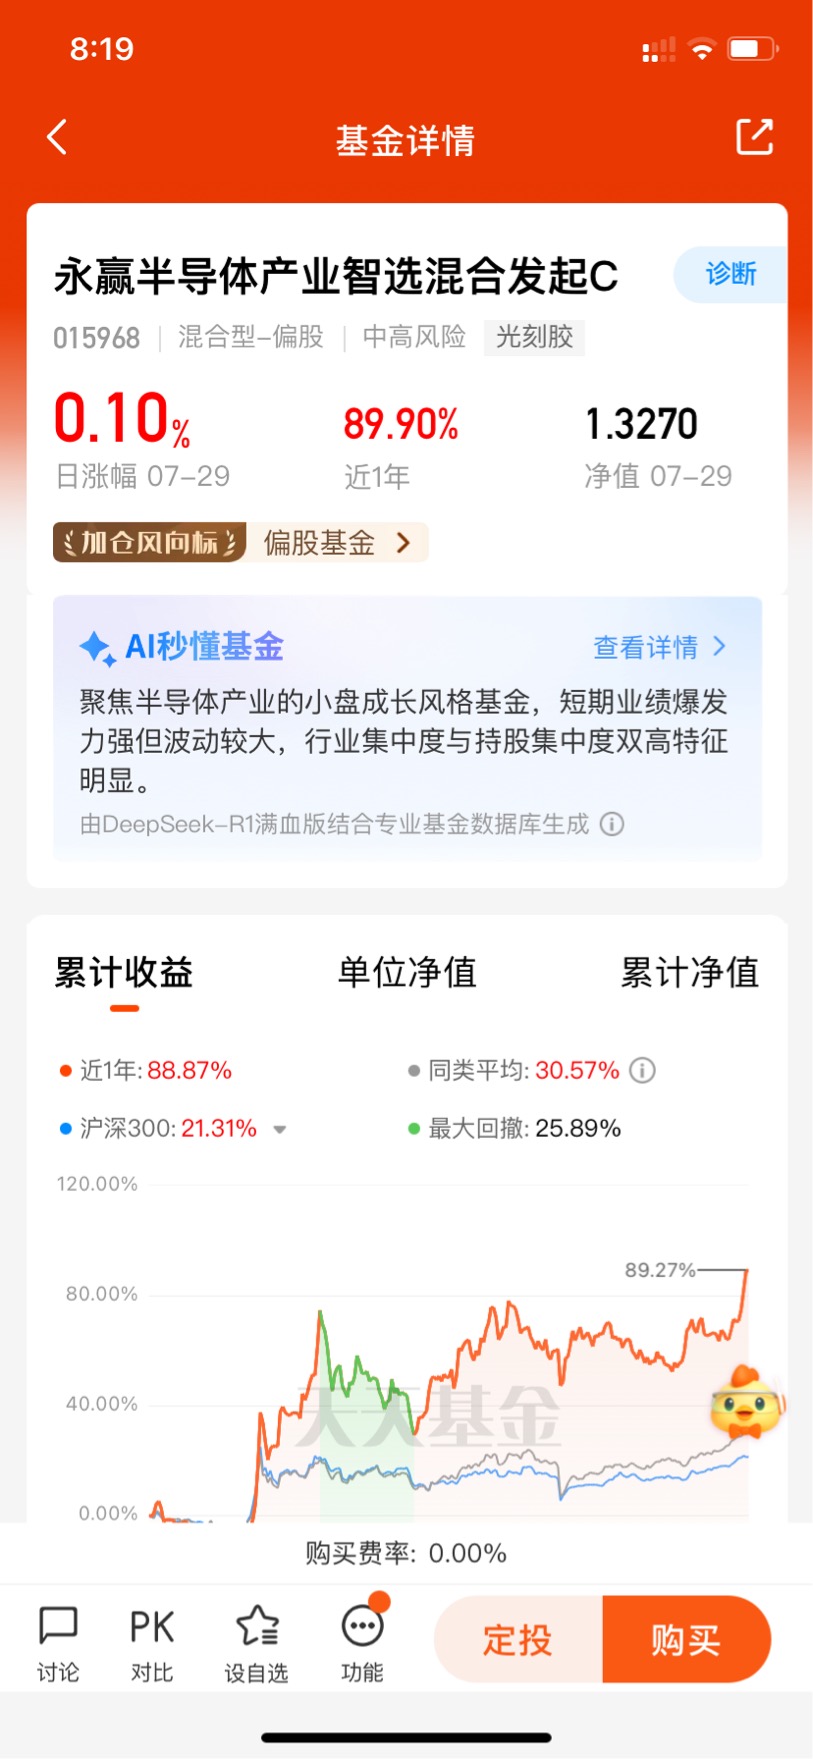813x1759 pixels.
Task: Switch to the 单位净值 tab
Action: (407, 972)
